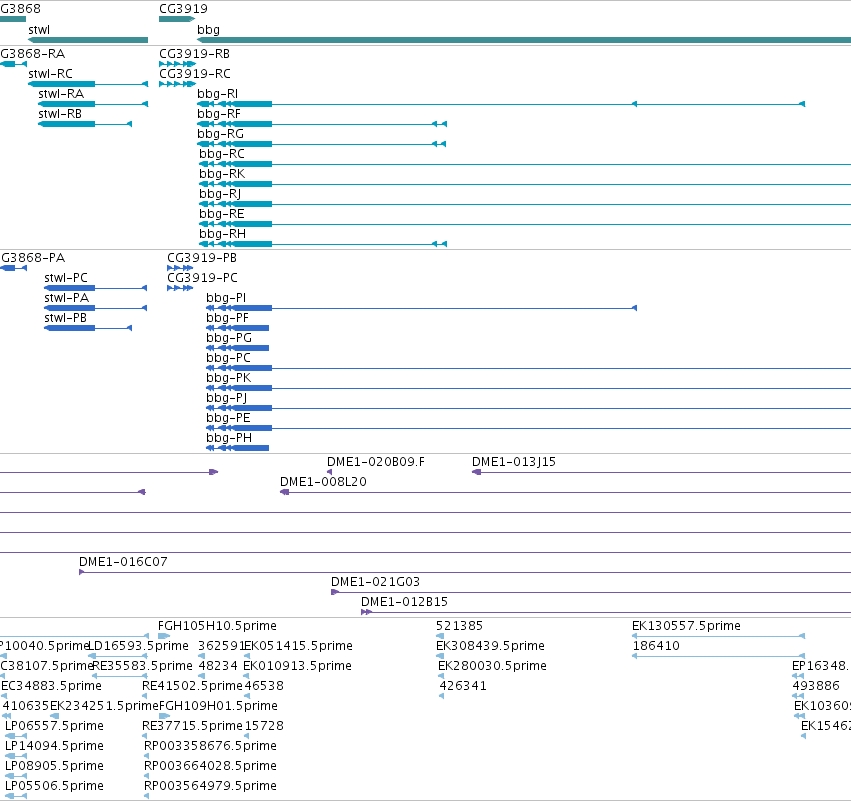Select the bbg-RF transcript label
The width and height of the screenshot is (851, 801).
pos(219,114)
